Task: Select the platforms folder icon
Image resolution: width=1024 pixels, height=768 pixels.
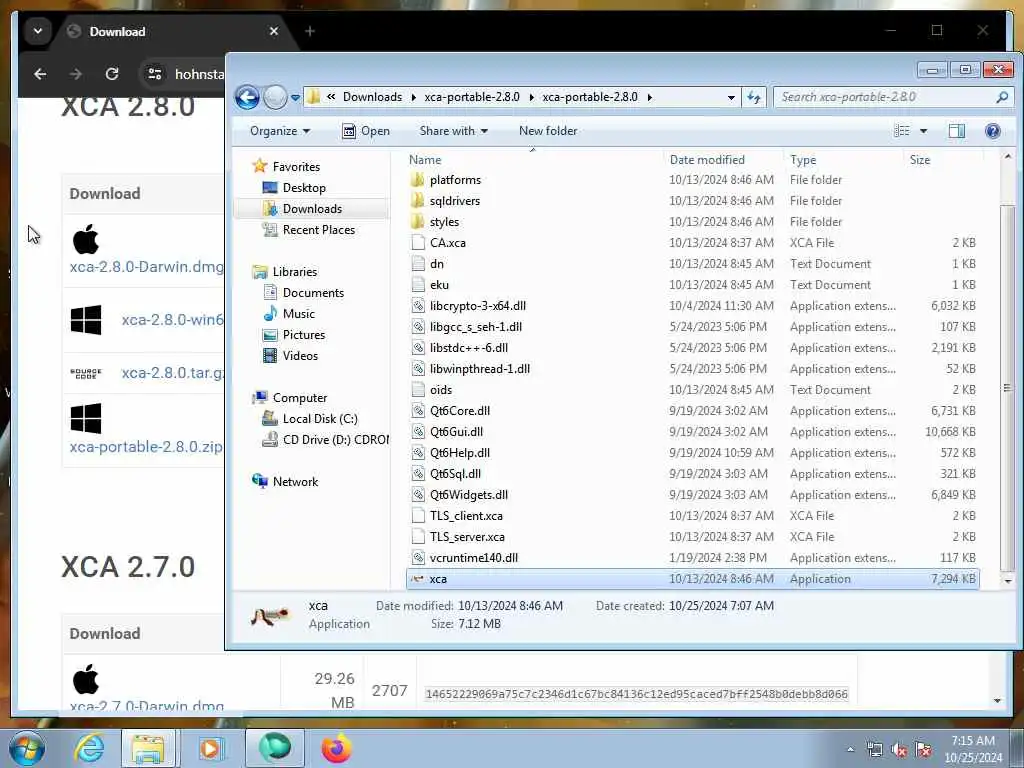Action: pyautogui.click(x=418, y=180)
